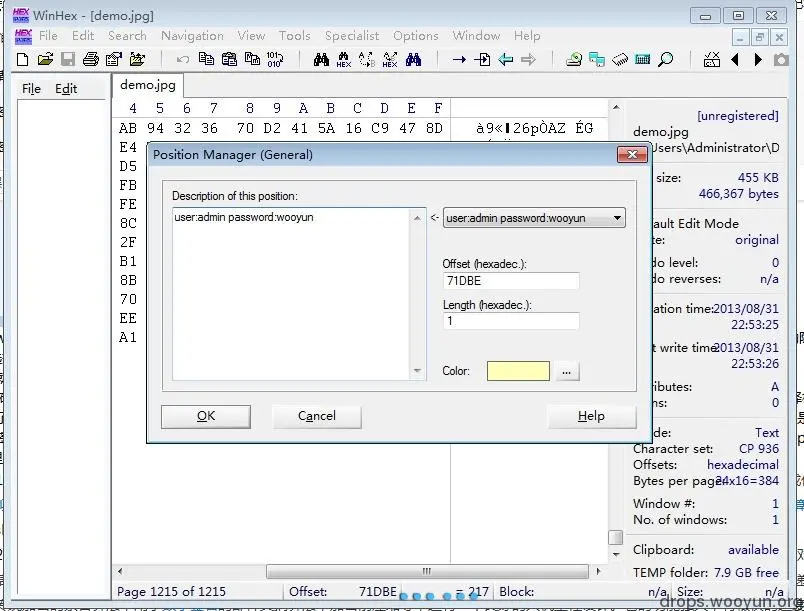The width and height of the screenshot is (804, 611).
Task: Click the Copy Block icon
Action: (x=206, y=59)
